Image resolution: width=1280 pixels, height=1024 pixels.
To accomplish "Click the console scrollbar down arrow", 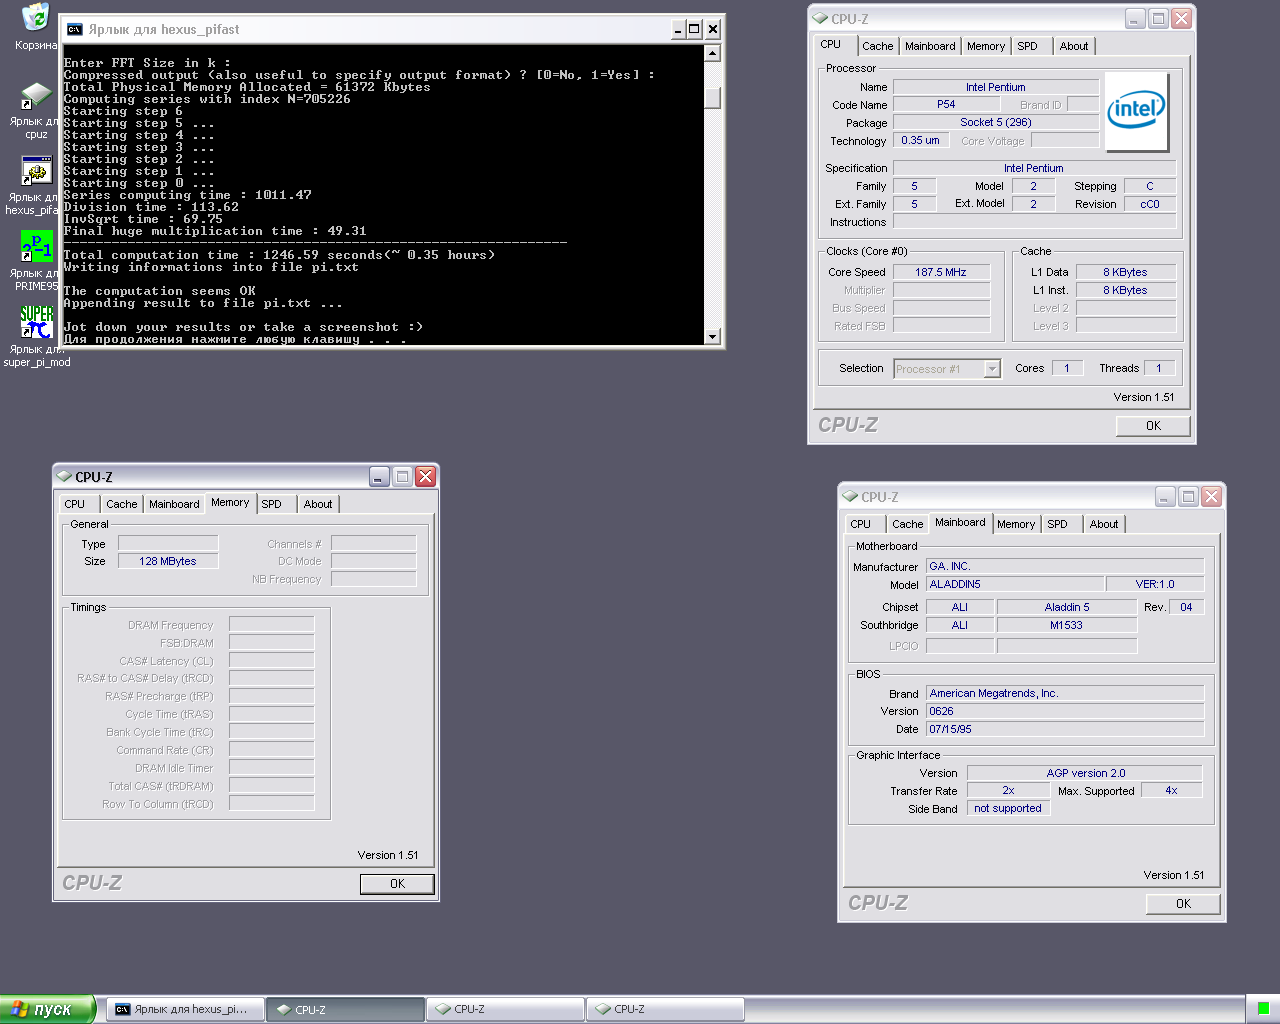I will [712, 336].
